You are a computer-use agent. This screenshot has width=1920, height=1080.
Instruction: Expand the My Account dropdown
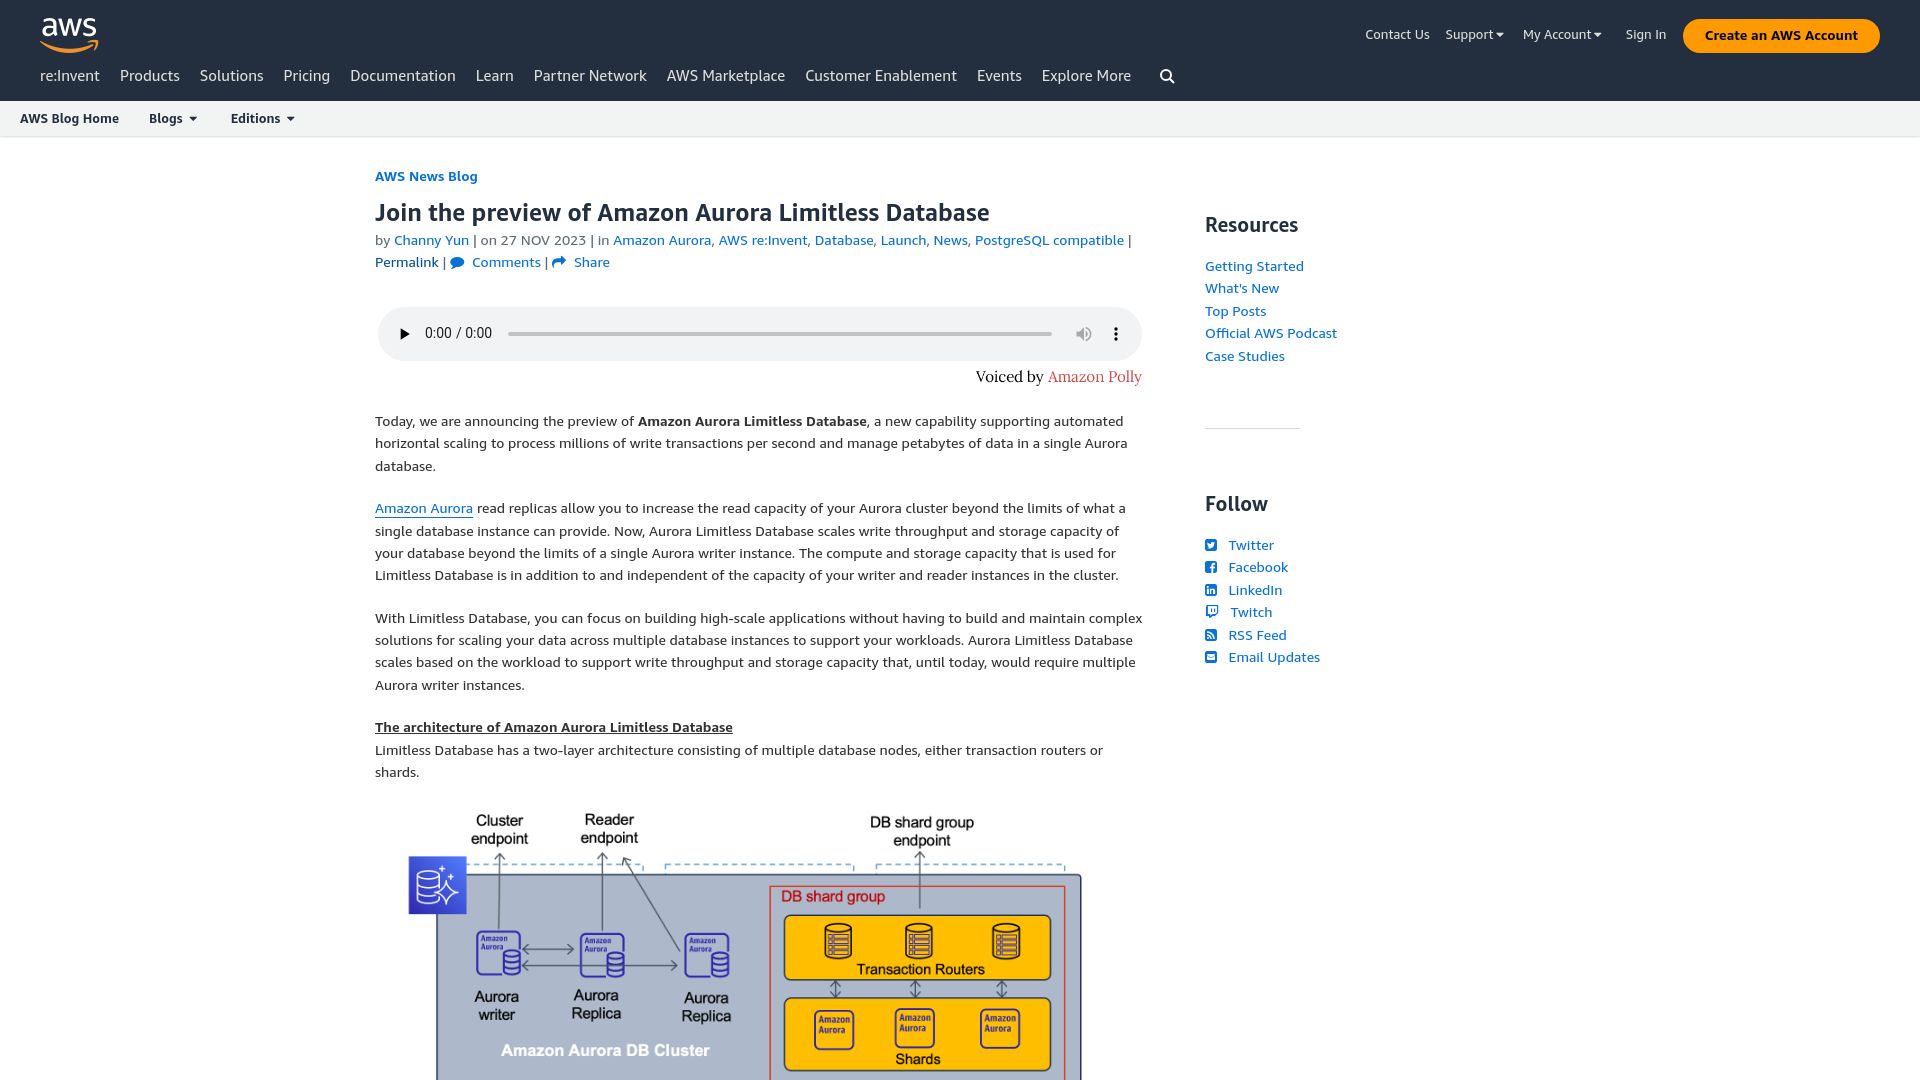[1562, 35]
